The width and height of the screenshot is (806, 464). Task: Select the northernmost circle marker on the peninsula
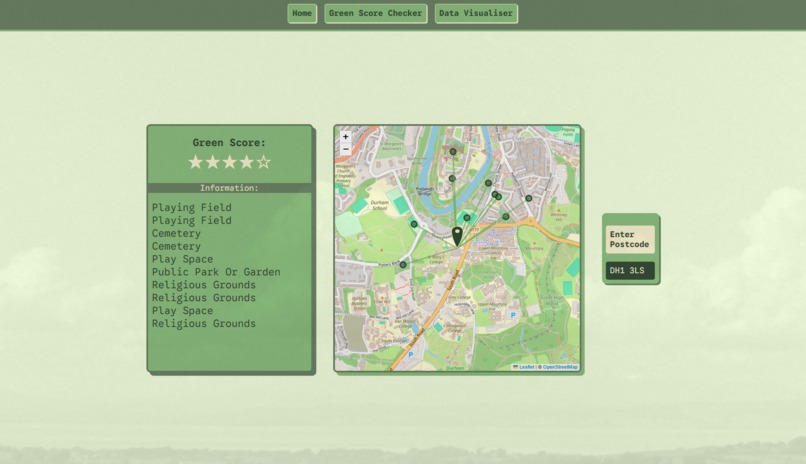coord(453,152)
